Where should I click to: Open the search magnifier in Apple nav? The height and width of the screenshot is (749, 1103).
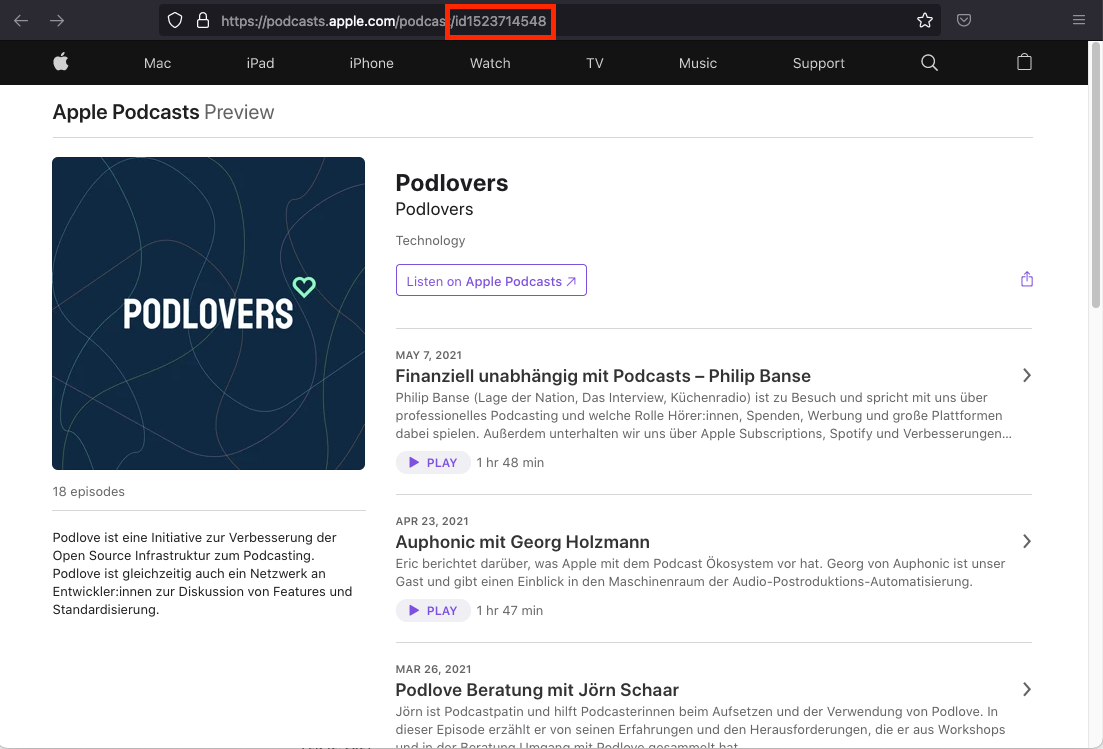pos(929,63)
